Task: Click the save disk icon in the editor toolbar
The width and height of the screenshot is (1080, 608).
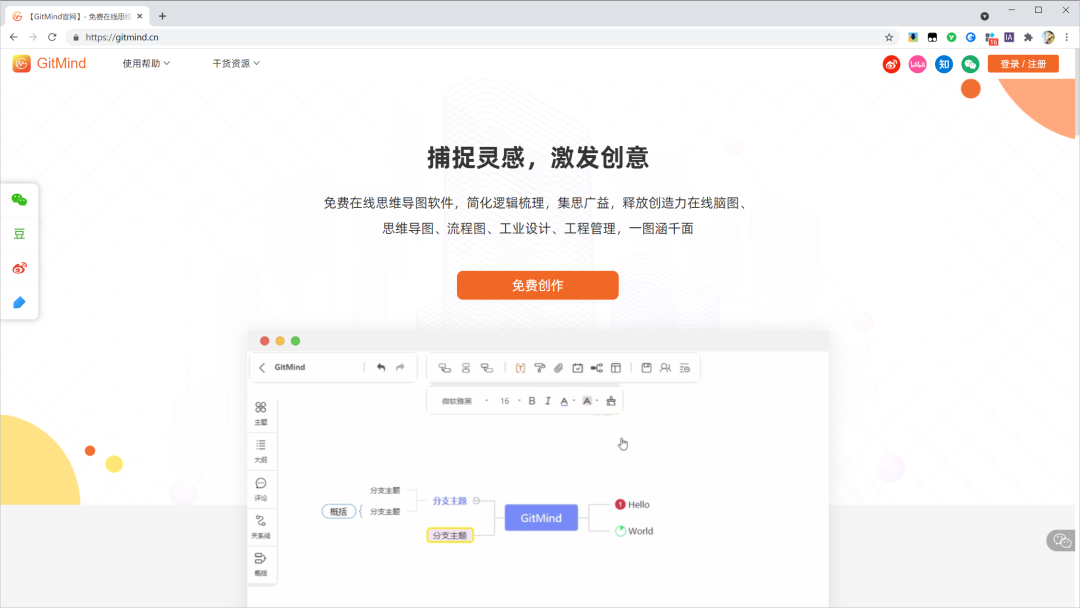Action: (646, 368)
